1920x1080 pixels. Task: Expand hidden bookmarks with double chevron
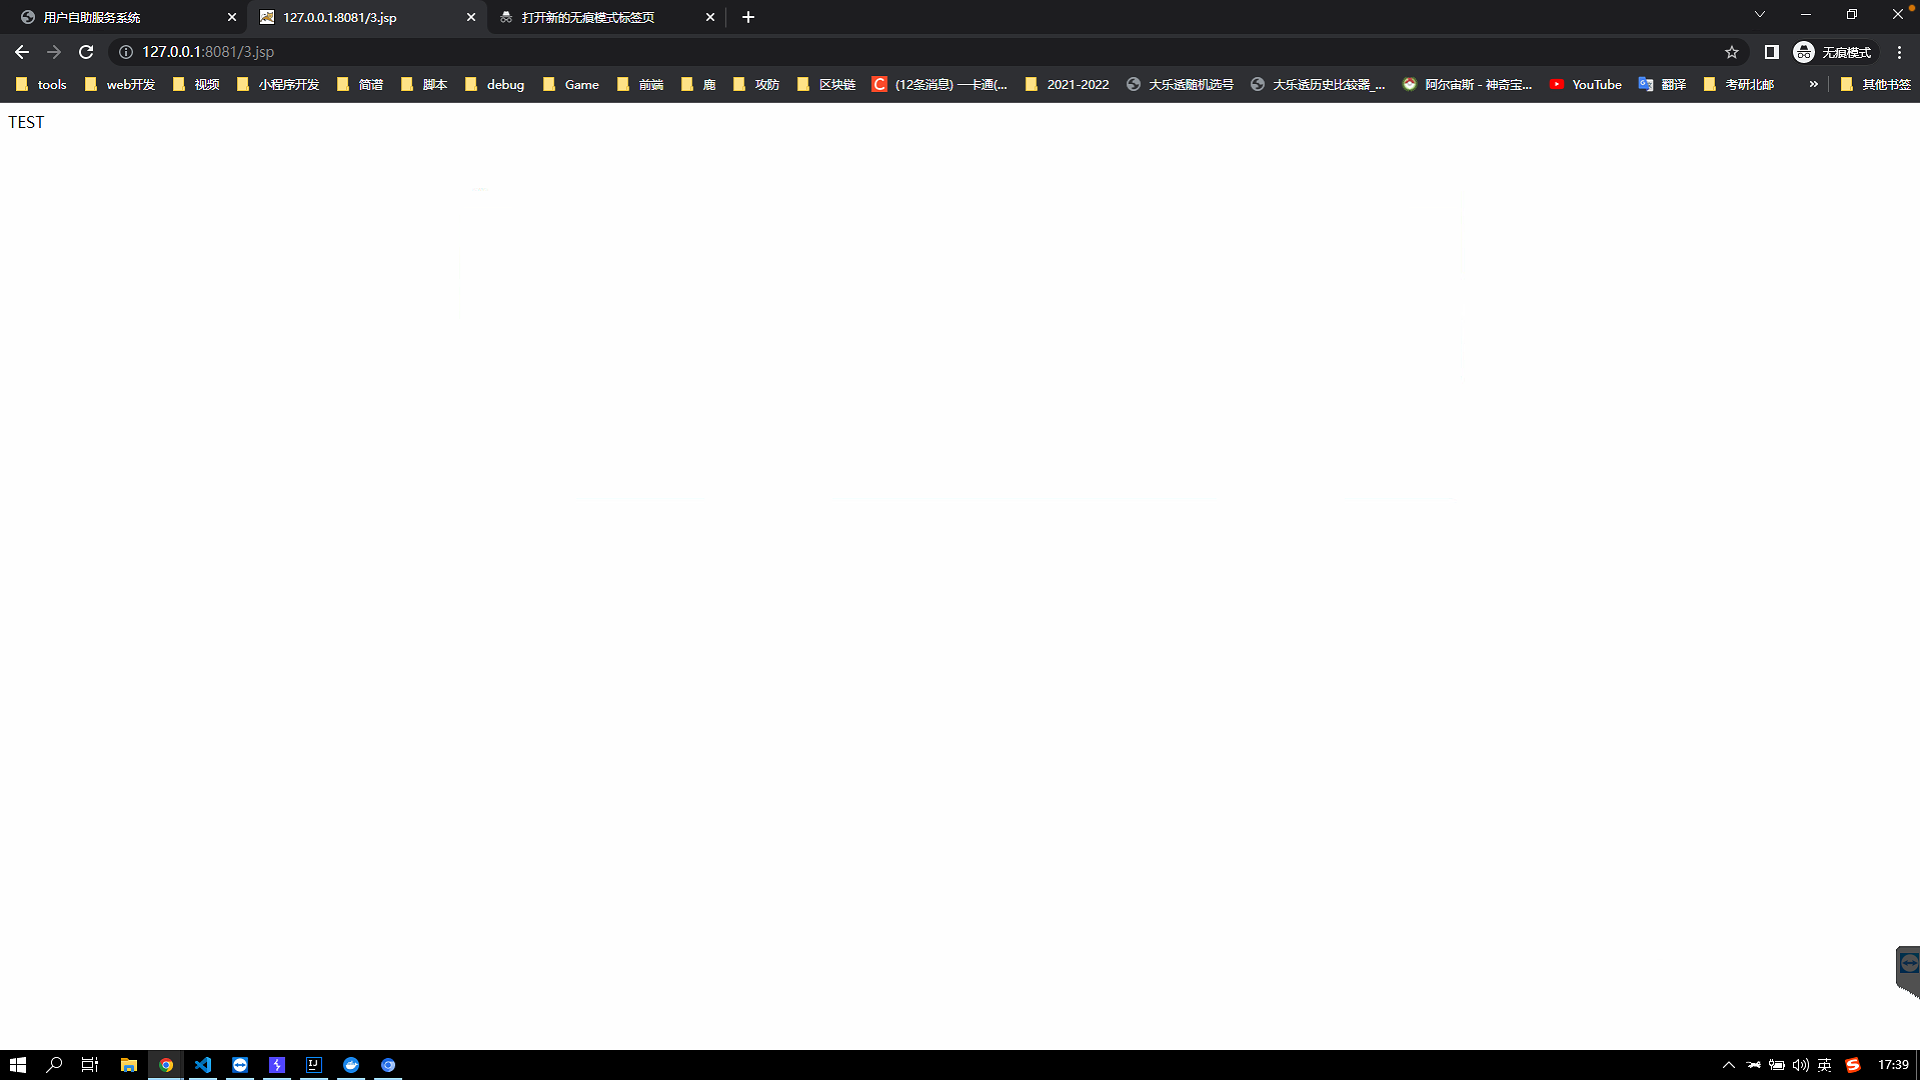point(1813,85)
